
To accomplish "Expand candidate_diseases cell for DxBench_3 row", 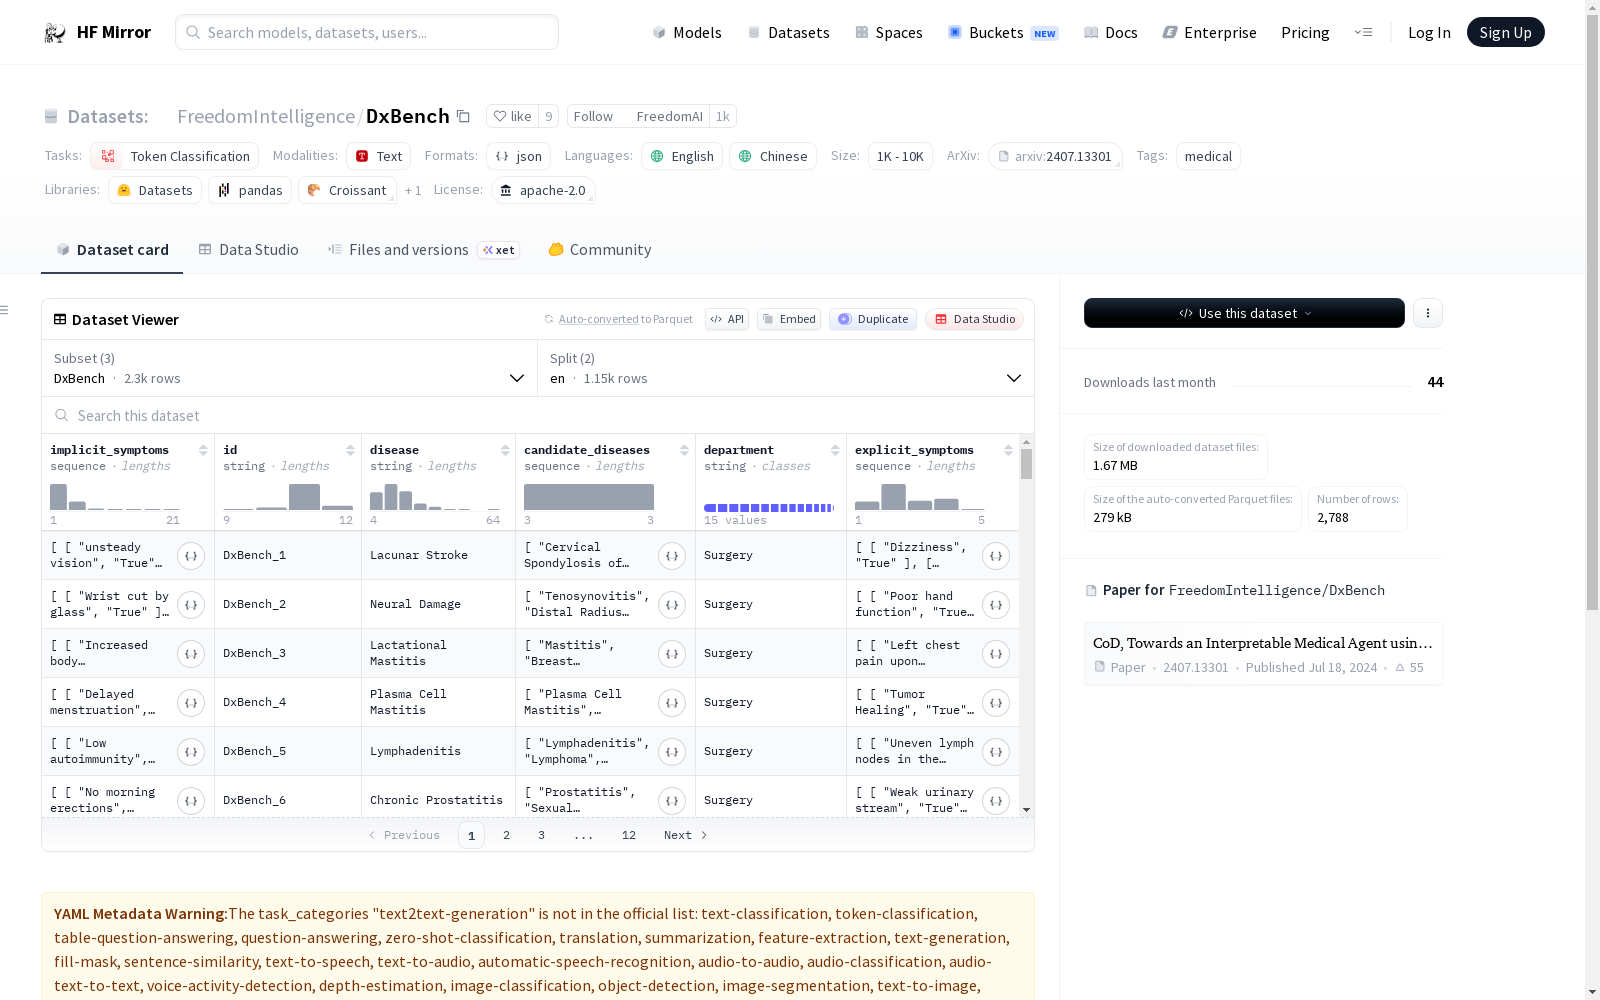I will 672,654.
